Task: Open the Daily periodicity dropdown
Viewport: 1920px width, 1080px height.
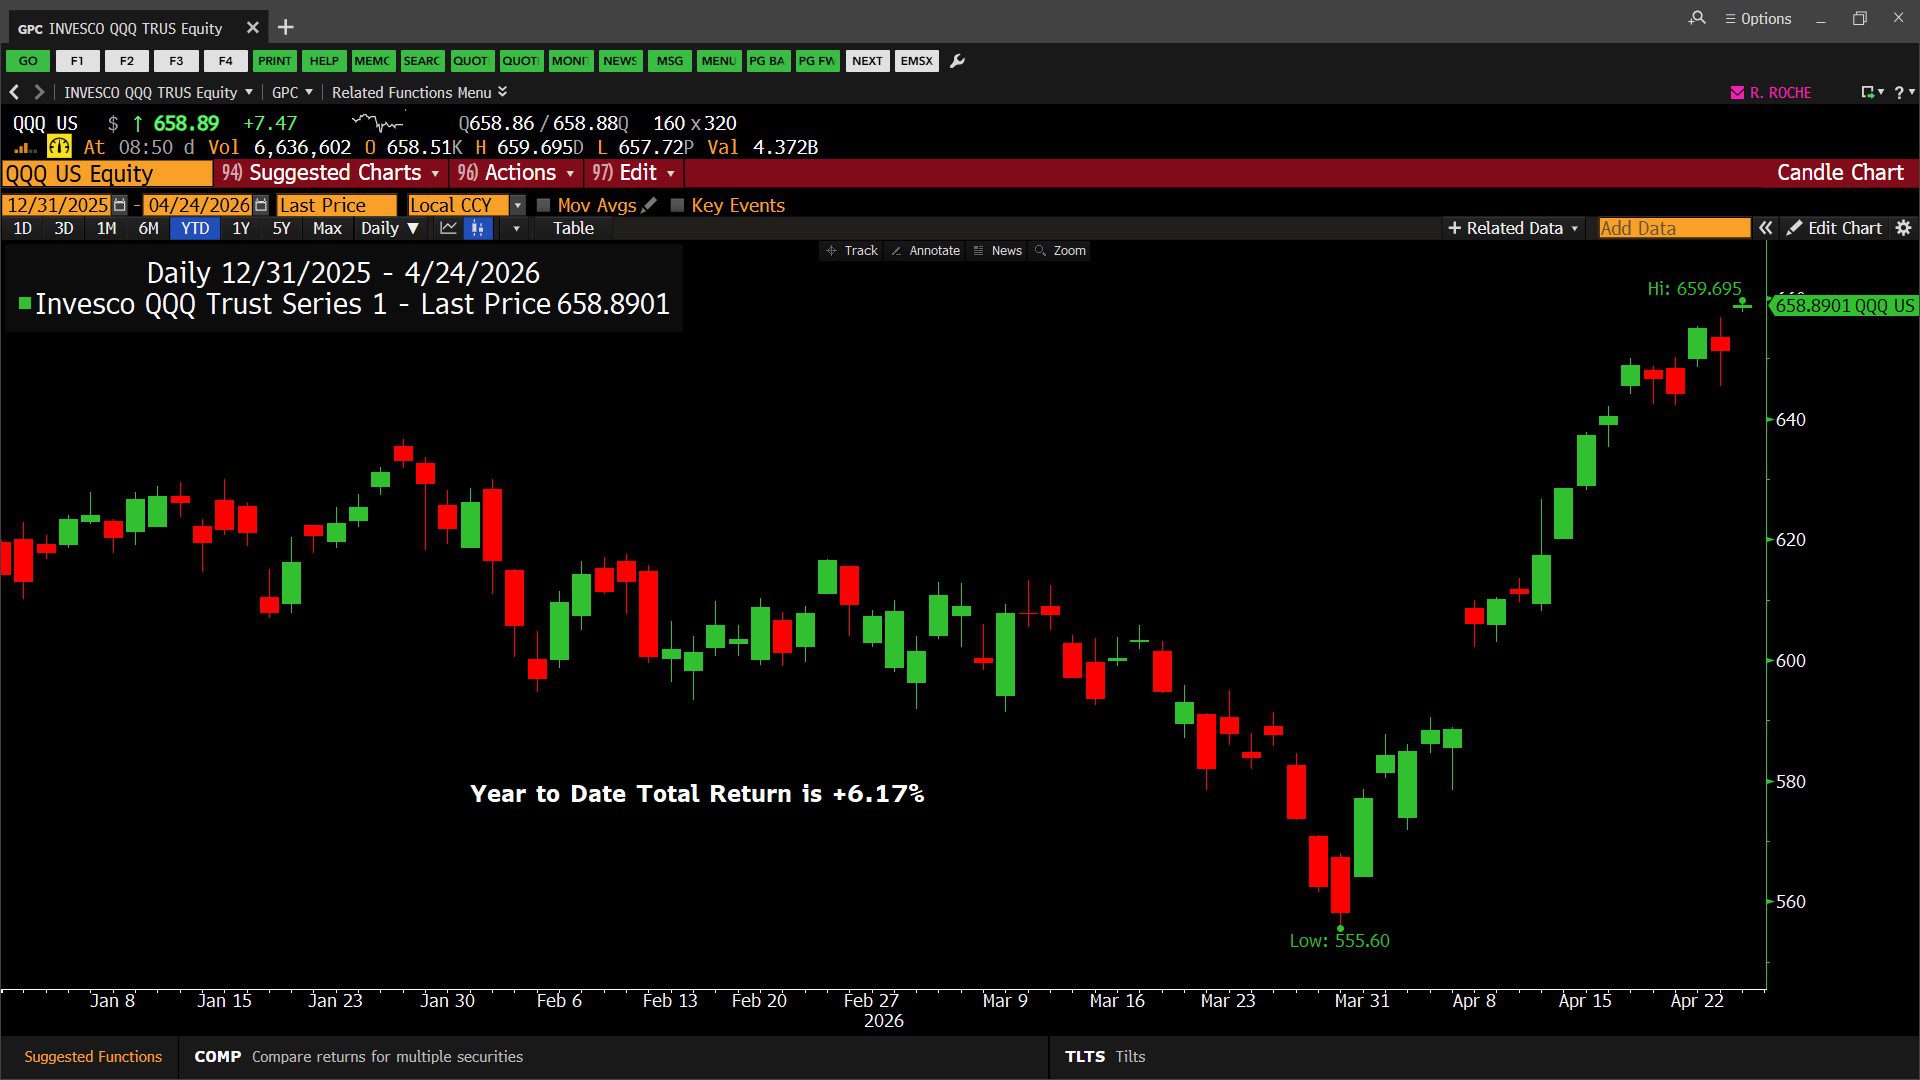Action: pyautogui.click(x=390, y=228)
